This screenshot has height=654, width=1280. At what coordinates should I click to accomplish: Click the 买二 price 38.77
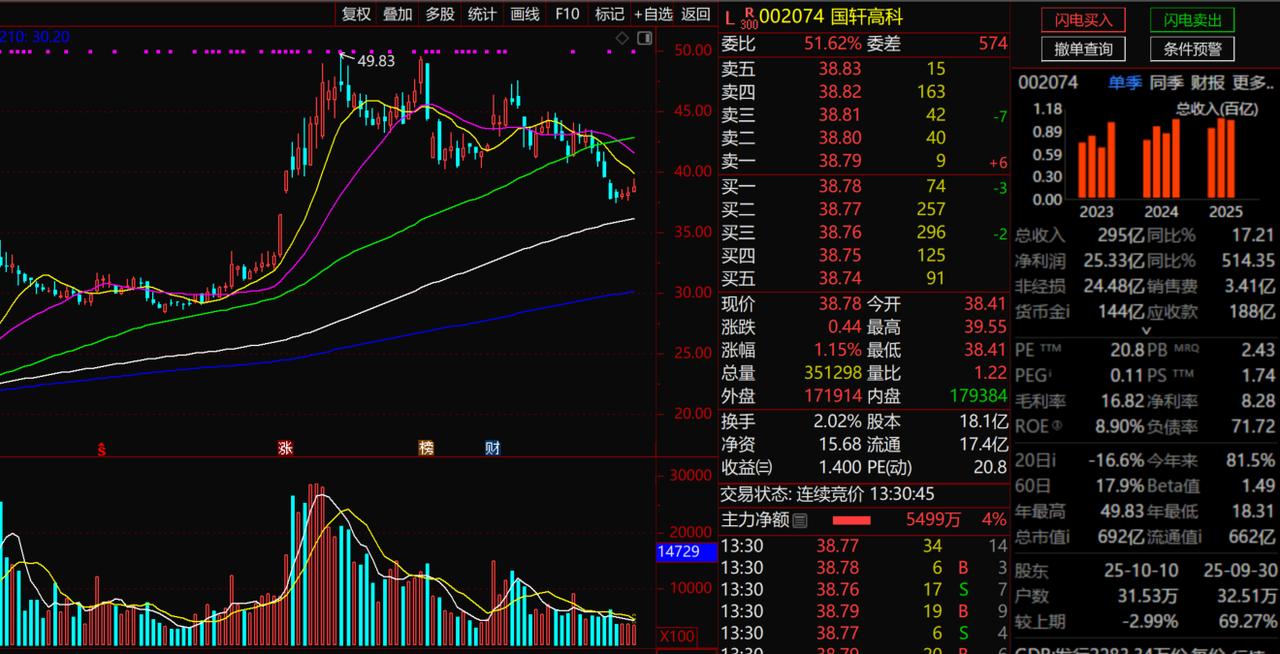(839, 209)
